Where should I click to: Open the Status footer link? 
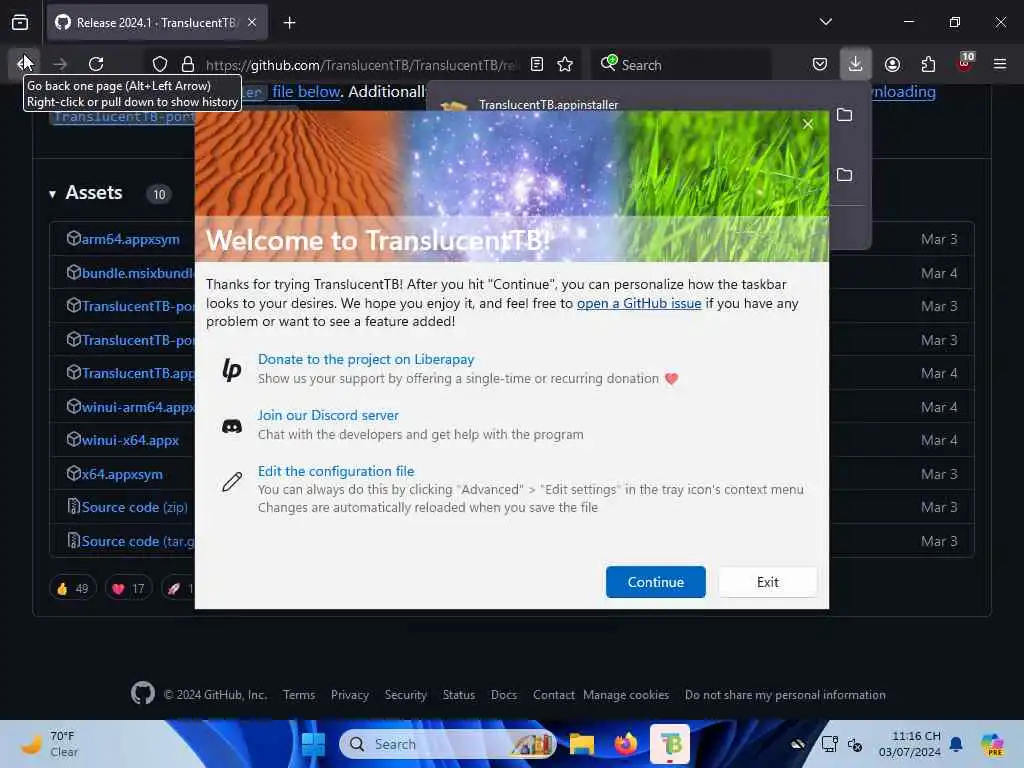click(458, 695)
